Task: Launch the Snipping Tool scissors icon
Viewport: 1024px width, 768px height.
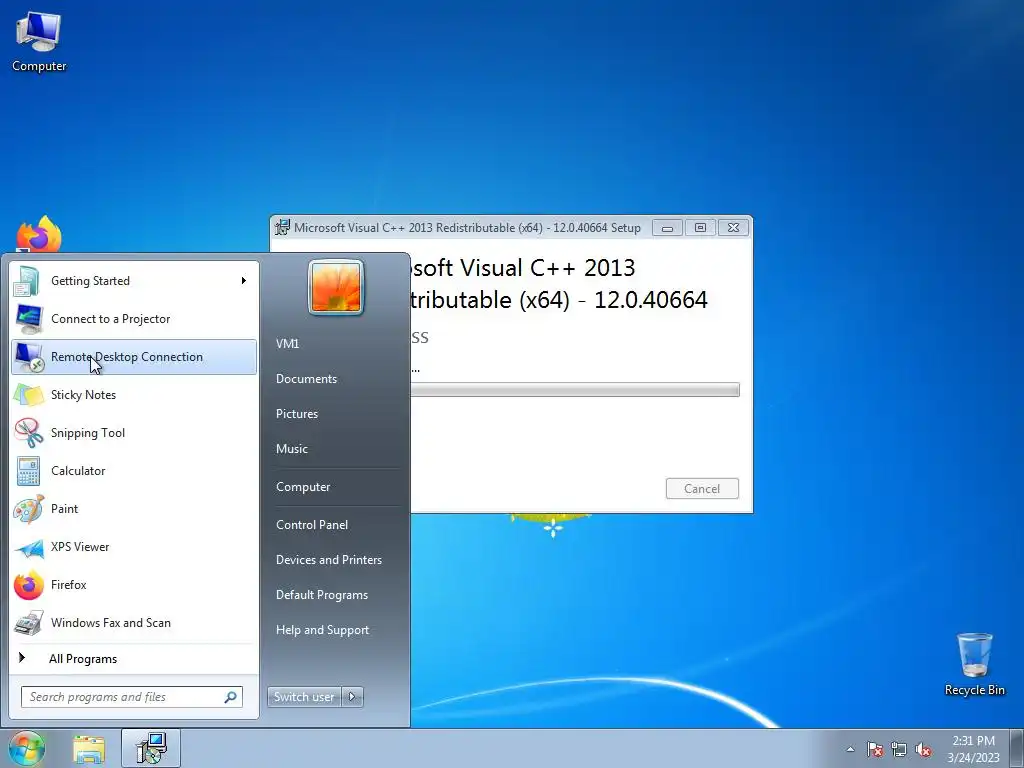Action: (28, 433)
